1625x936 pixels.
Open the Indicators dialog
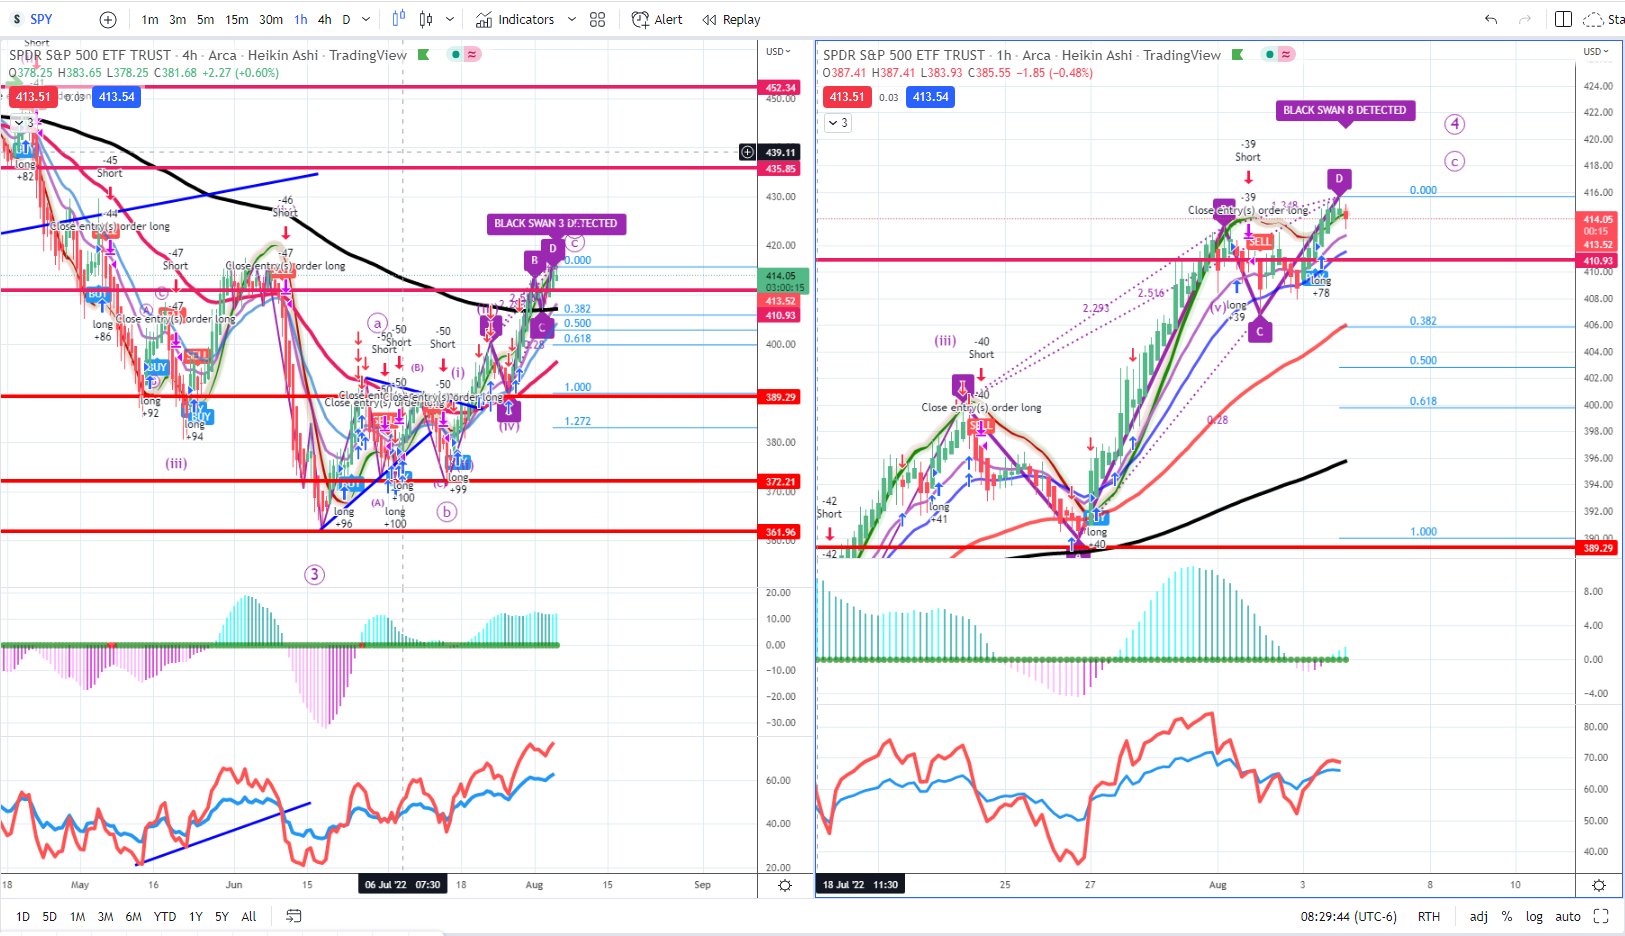pyautogui.click(x=515, y=20)
